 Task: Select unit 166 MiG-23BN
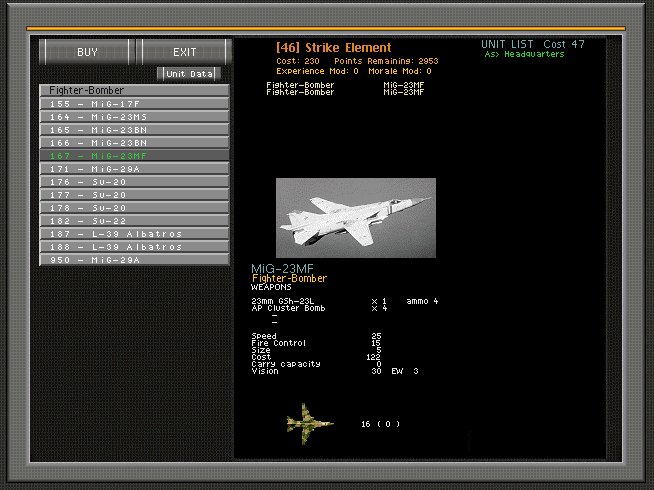click(134, 142)
